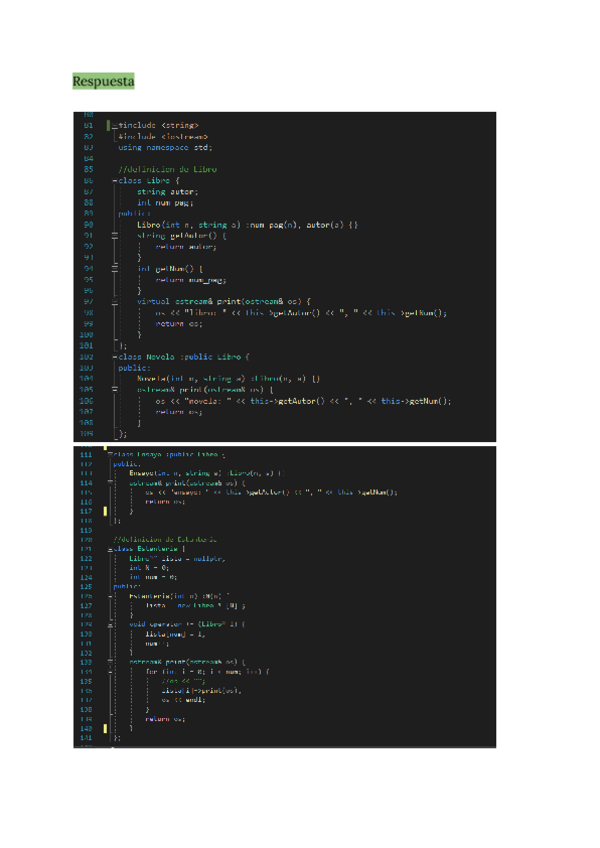600x848 pixels.
Task: Click the "int num_pag;" member declaration
Action: (x=165, y=202)
